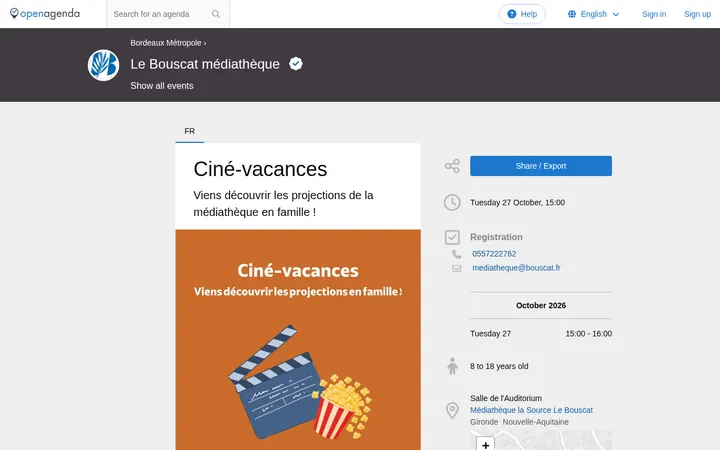
Task: Click the search magnifier icon
Action: [216, 14]
